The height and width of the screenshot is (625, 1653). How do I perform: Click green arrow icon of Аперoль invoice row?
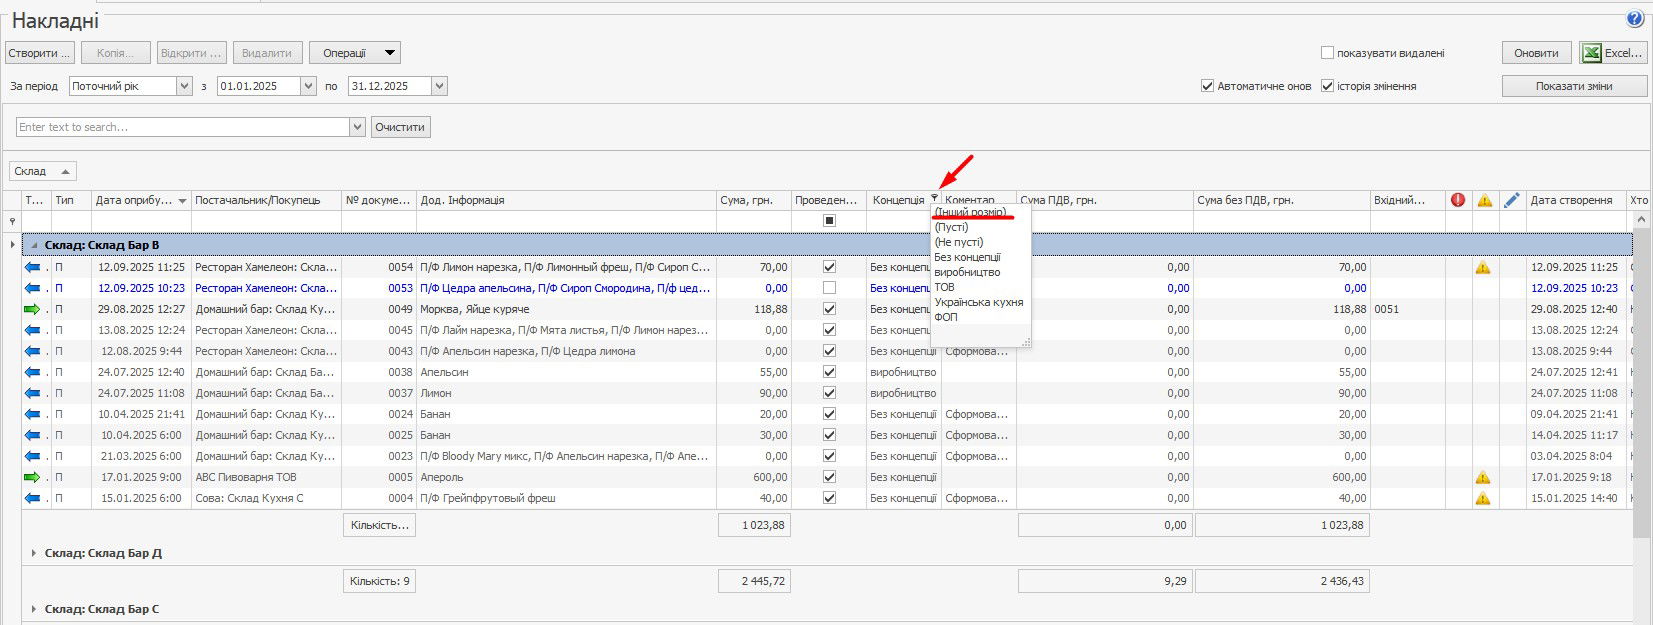32,477
